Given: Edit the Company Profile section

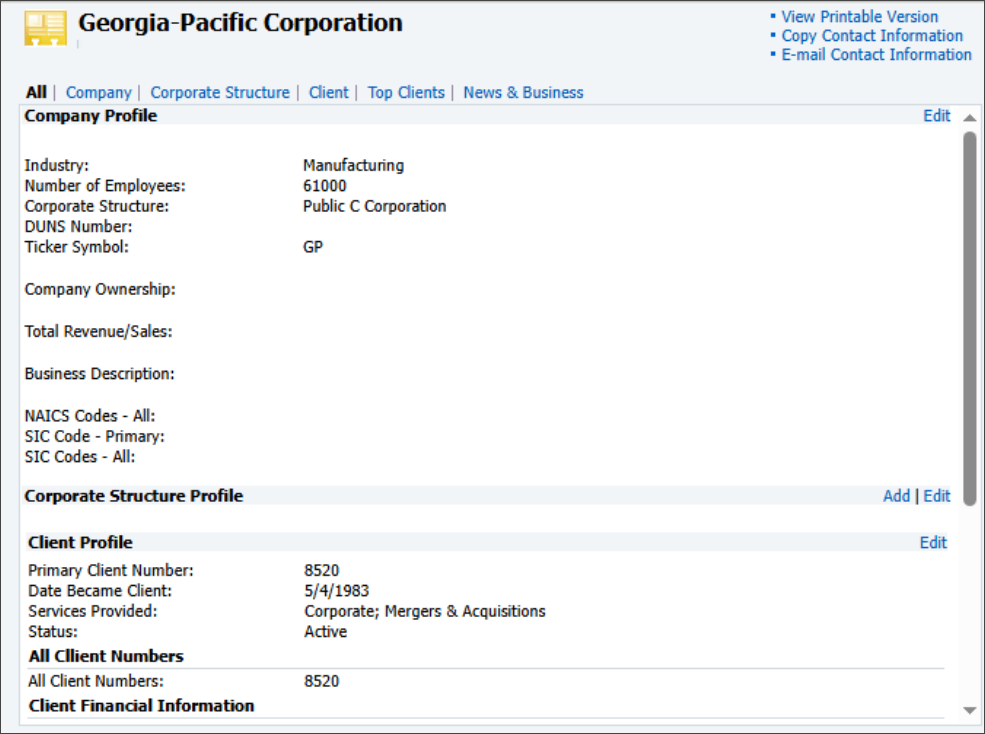Looking at the screenshot, I should [937, 116].
